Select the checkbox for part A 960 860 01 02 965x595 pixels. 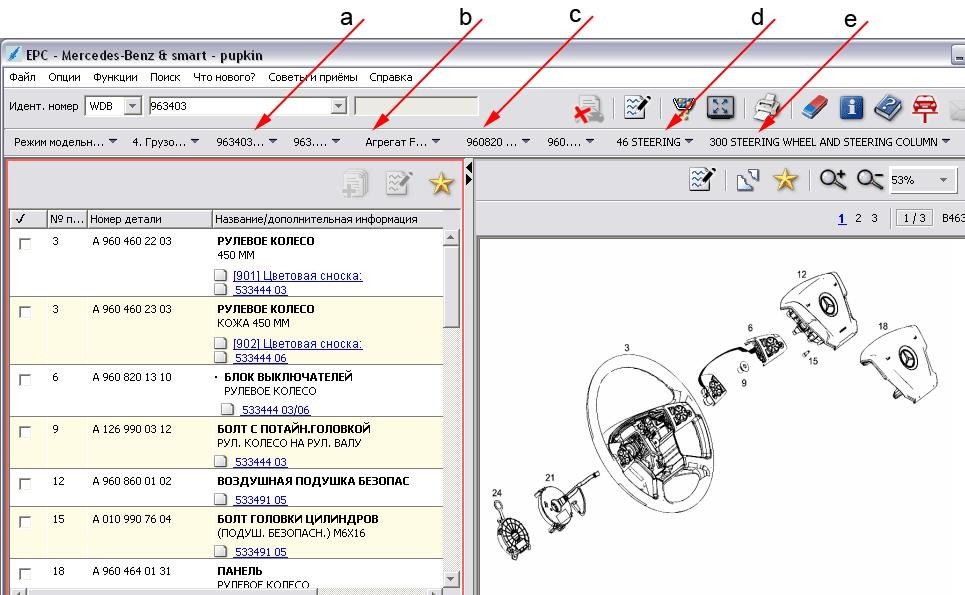click(x=25, y=484)
